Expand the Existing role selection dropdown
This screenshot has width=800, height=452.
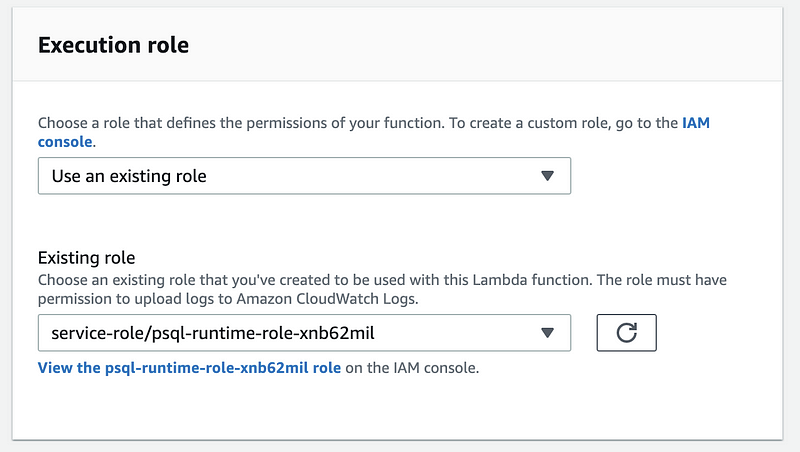click(304, 333)
